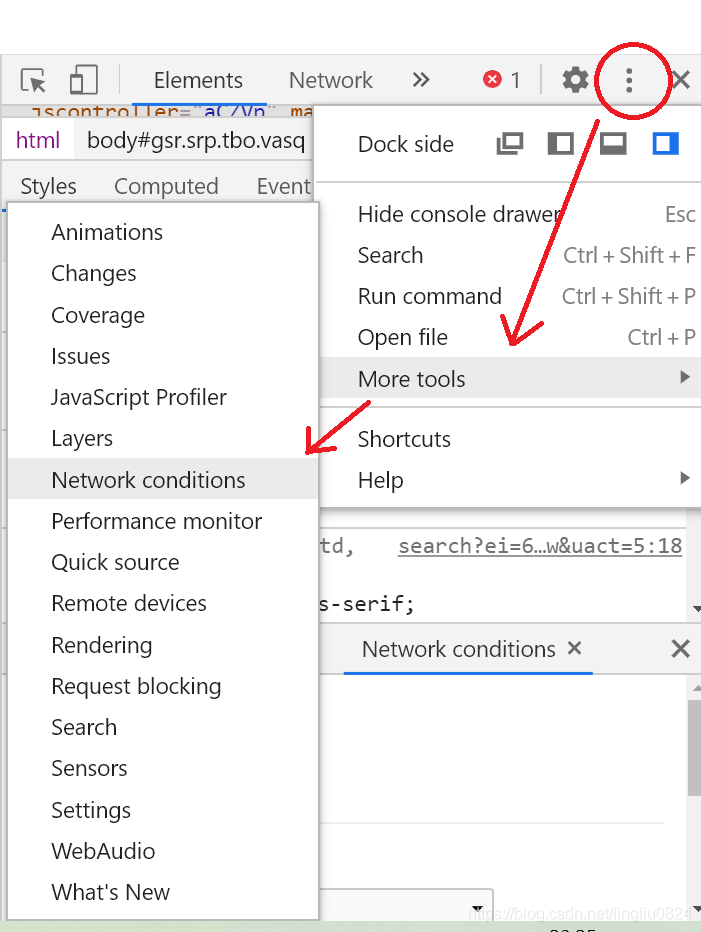Open the Styles pane tab
The image size is (701, 932).
click(x=49, y=186)
